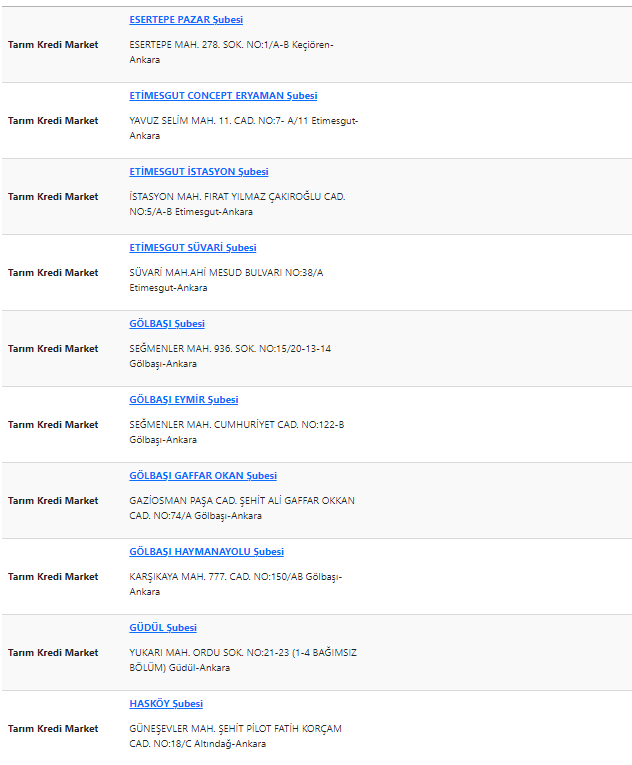
Task: Open the ETİMESGUT İSTASYON Şubesi link
Action: coord(199,172)
